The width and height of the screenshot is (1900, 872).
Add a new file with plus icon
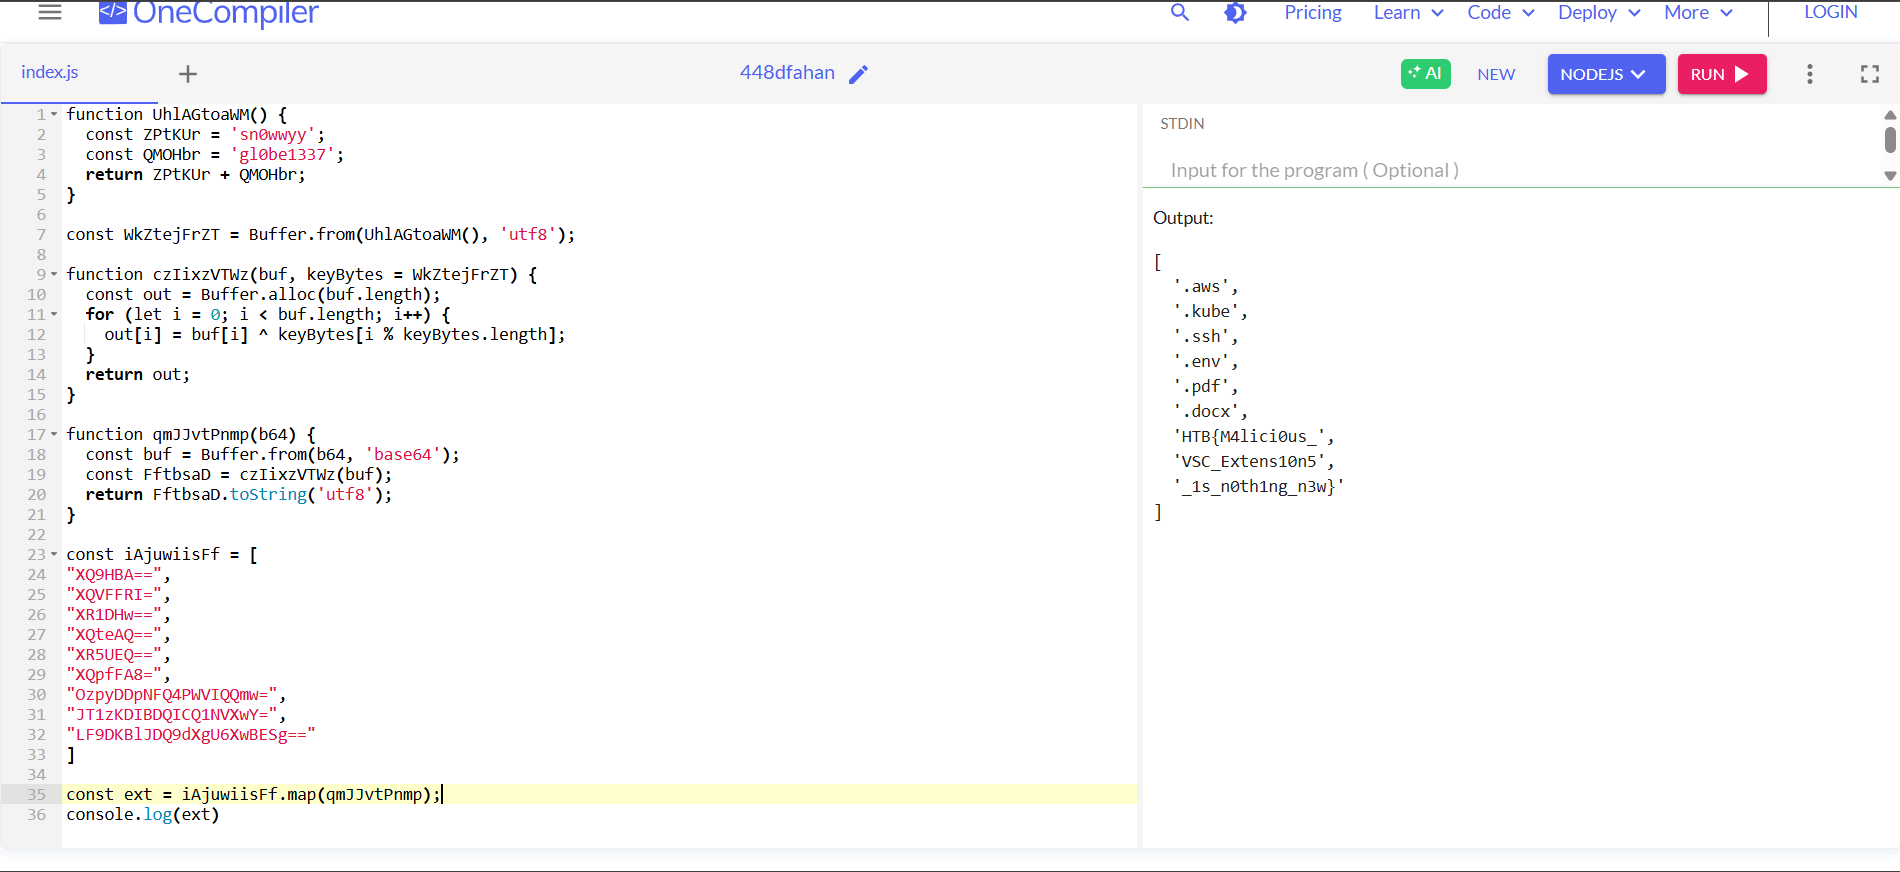click(x=188, y=74)
